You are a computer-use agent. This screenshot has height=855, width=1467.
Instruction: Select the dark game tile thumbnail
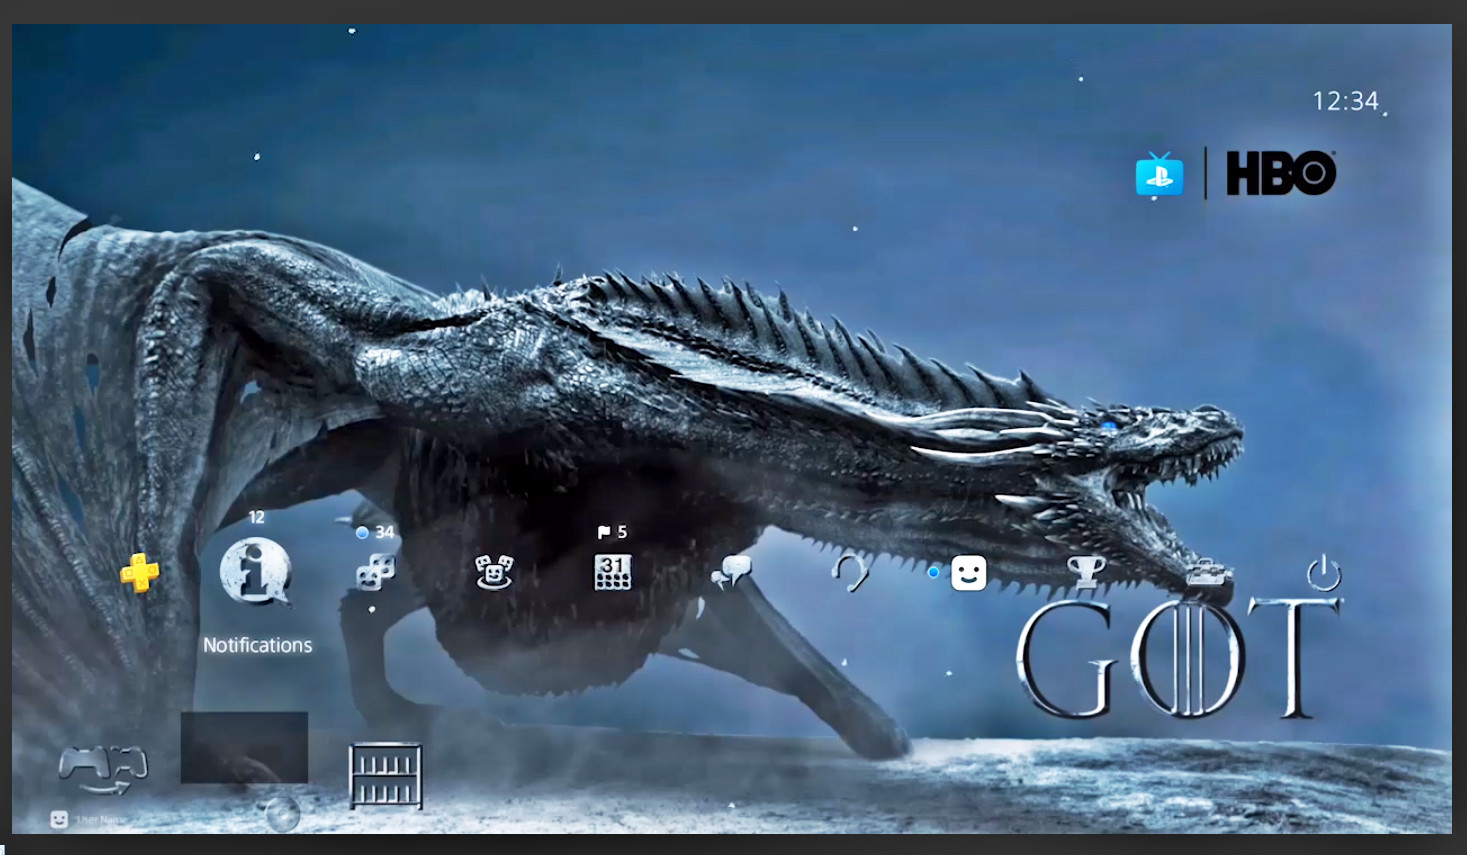pyautogui.click(x=244, y=747)
